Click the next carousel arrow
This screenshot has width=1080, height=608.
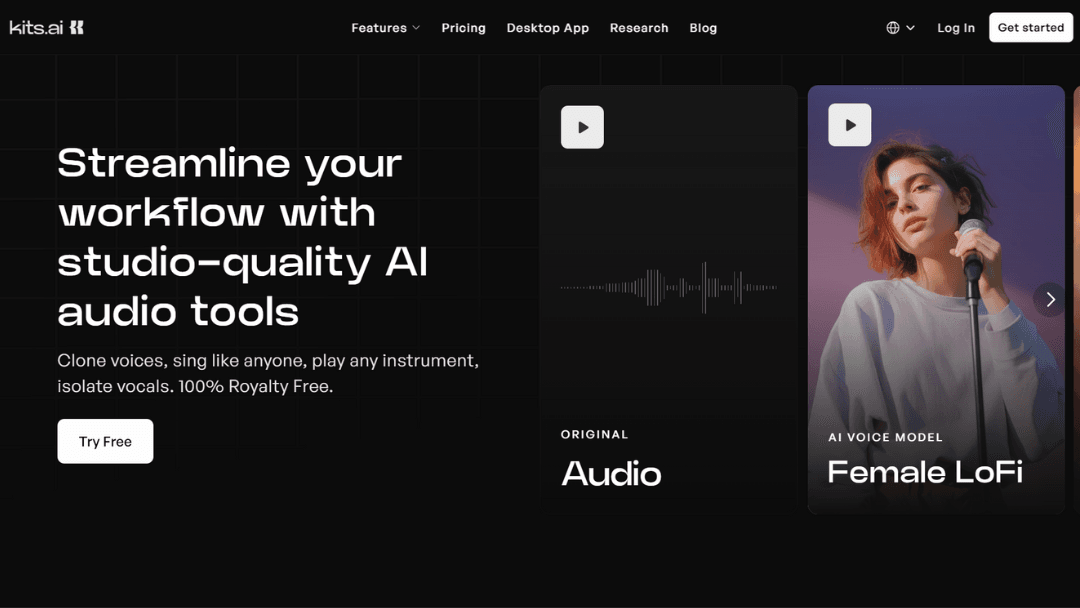[x=1050, y=300]
